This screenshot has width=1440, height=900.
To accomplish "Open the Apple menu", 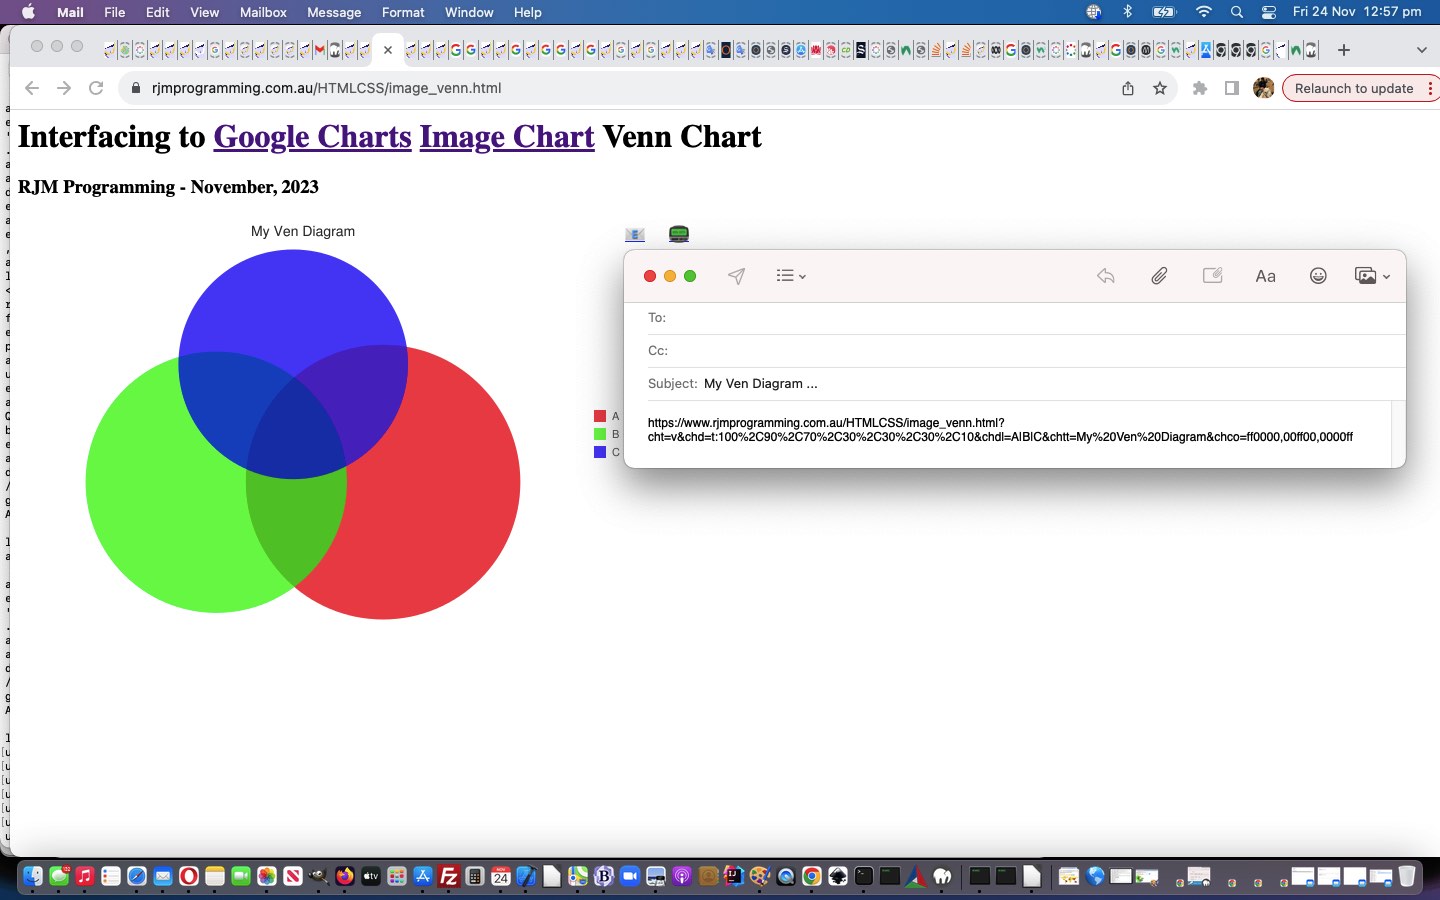I will click(x=28, y=12).
